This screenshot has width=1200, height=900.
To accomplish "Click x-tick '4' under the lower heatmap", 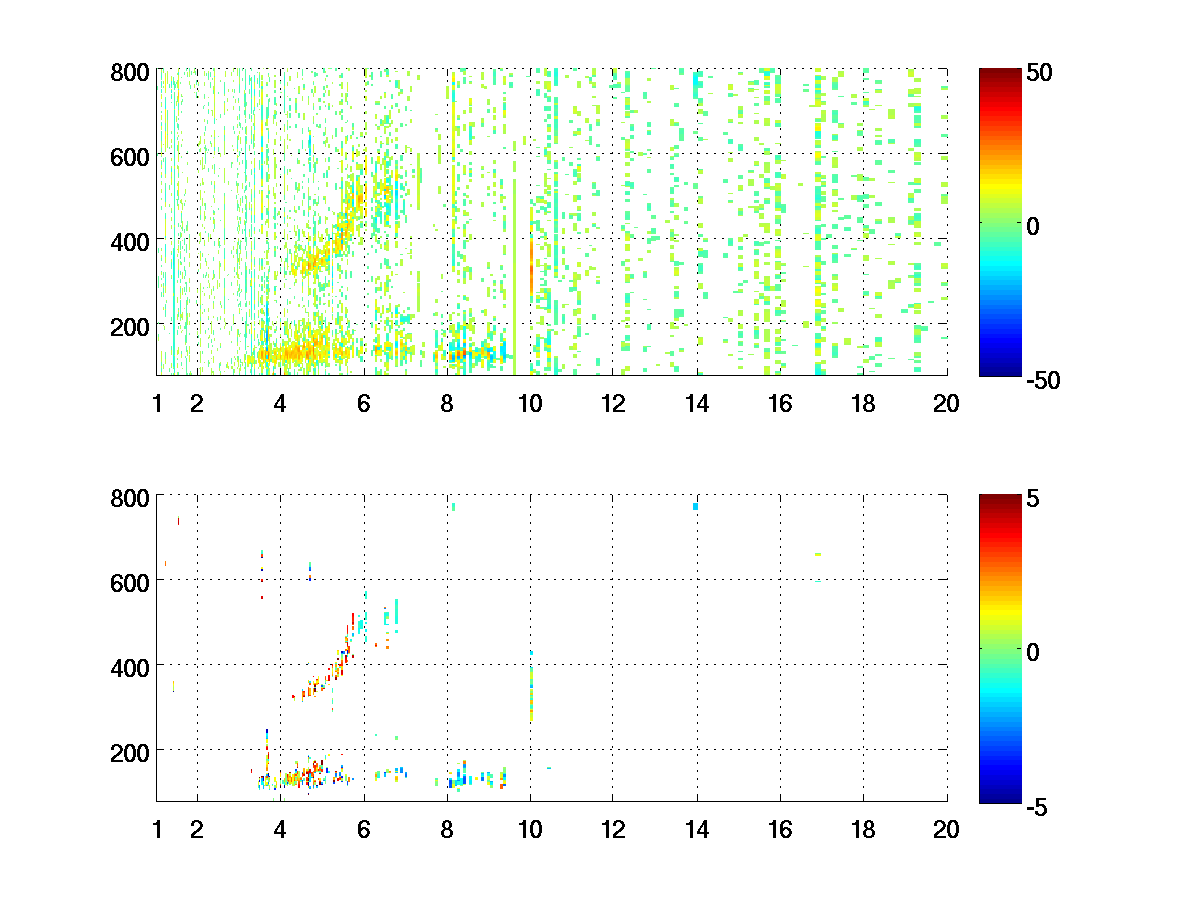I will 280,829.
